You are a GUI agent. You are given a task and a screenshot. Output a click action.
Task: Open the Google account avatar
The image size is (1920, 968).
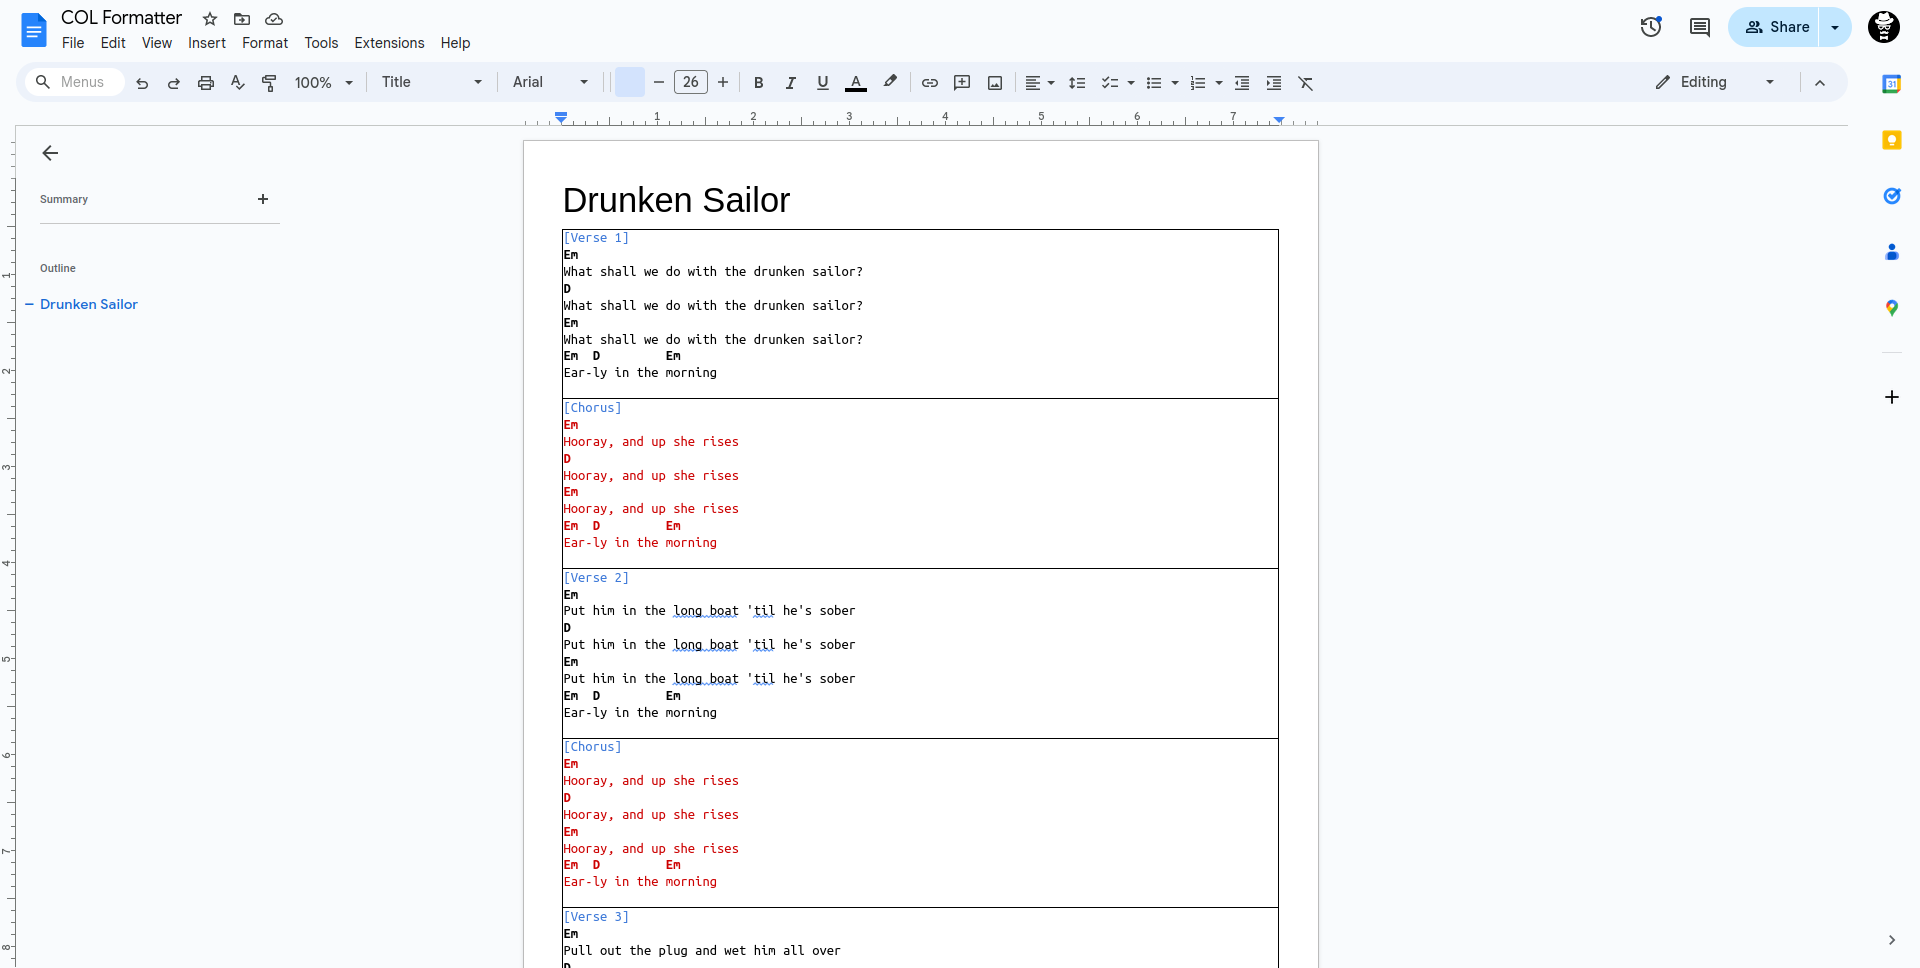point(1884,27)
